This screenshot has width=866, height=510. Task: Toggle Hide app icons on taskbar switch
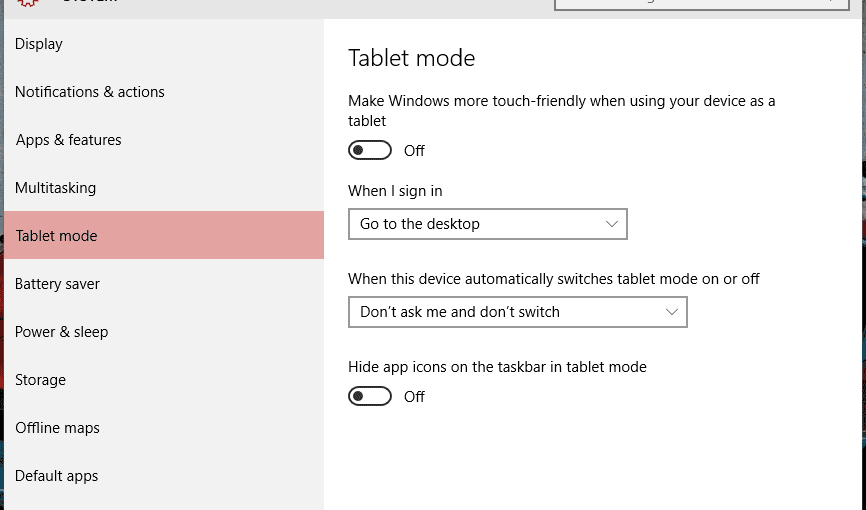click(x=369, y=397)
